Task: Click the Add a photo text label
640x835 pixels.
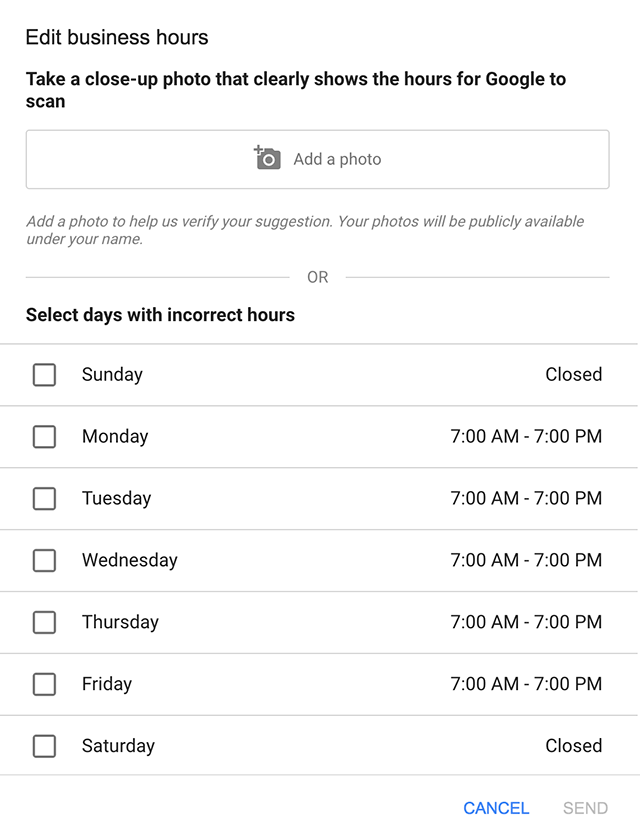Action: coord(337,159)
